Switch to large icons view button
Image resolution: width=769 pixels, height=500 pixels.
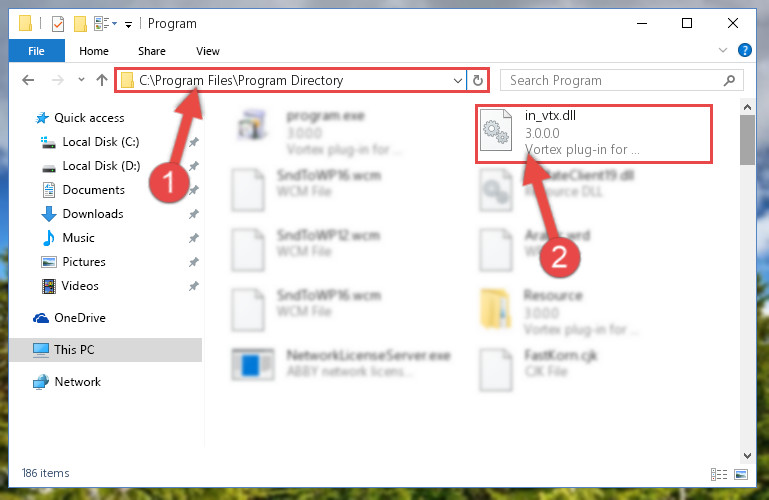point(741,474)
